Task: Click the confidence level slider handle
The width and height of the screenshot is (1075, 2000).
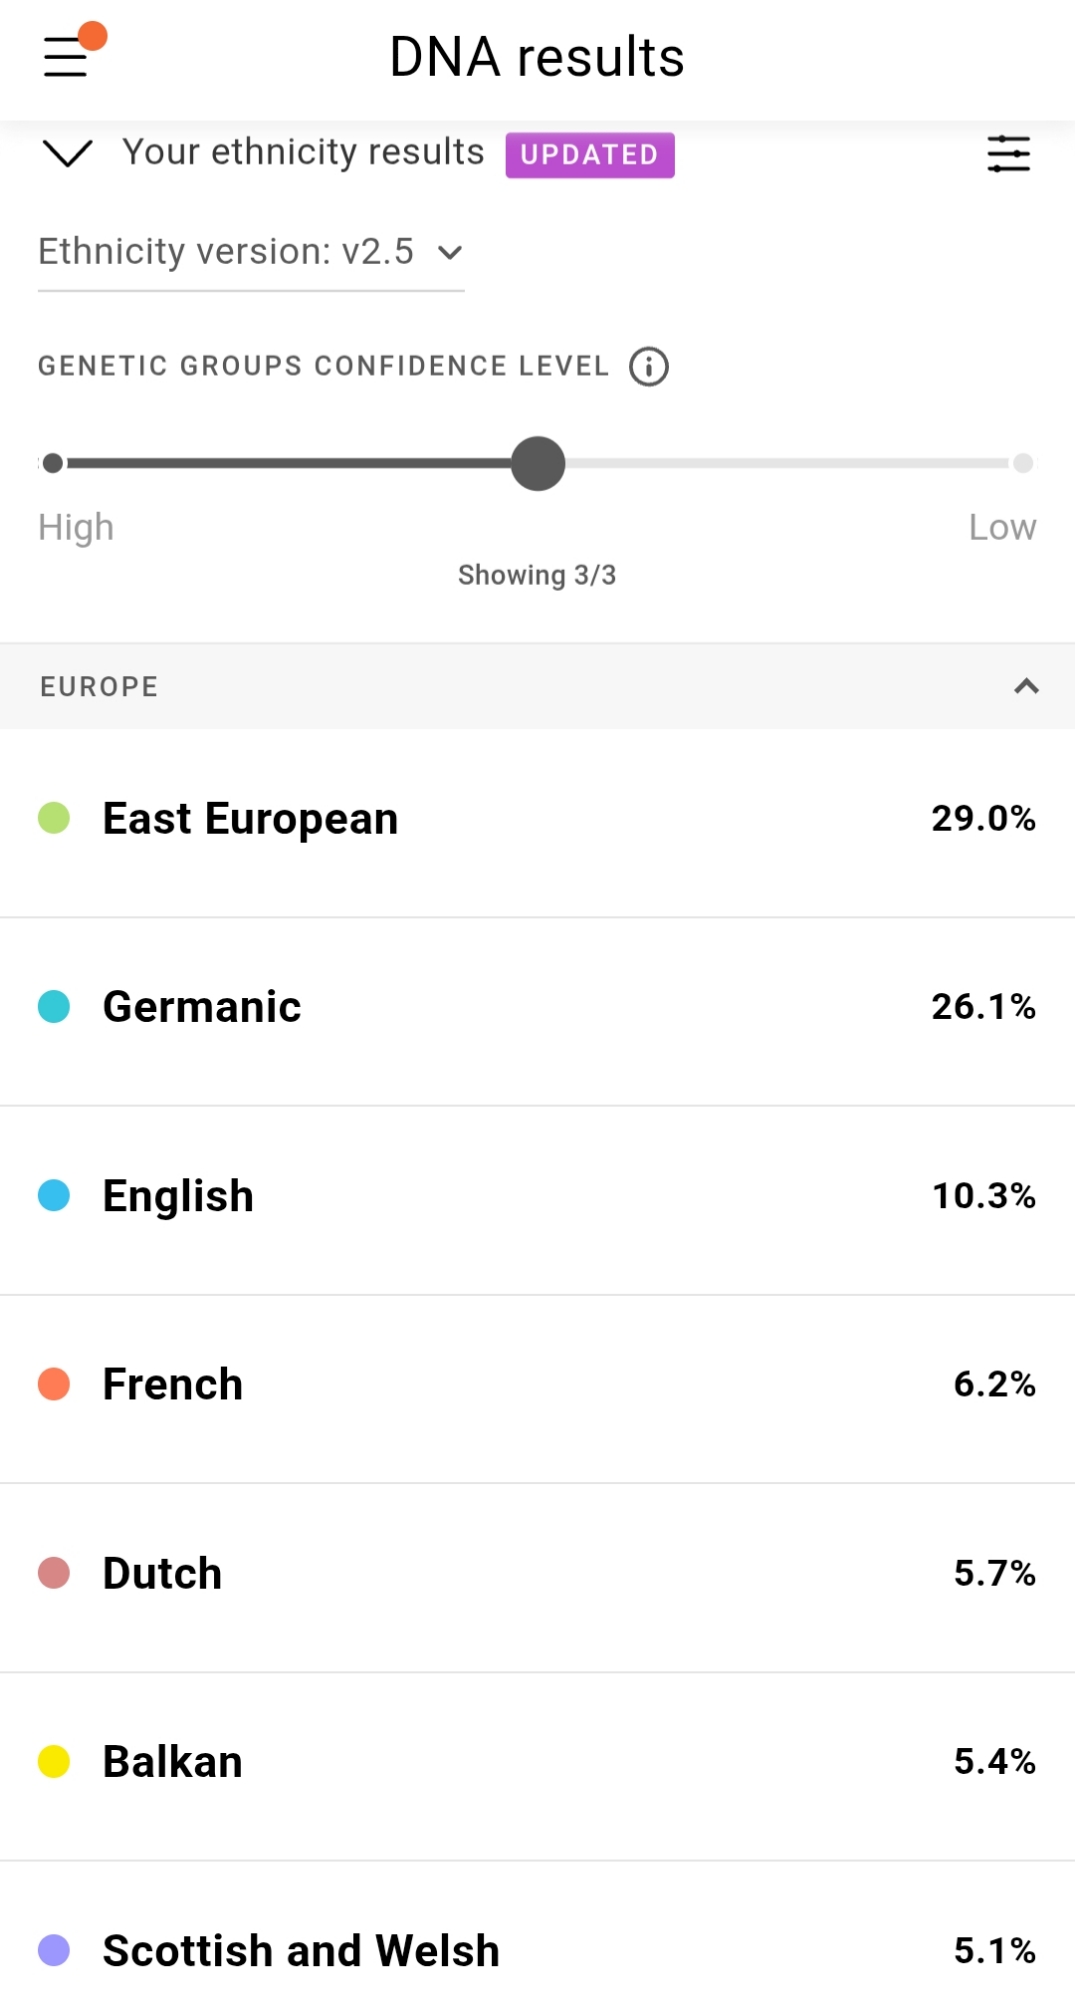Action: click(x=538, y=463)
